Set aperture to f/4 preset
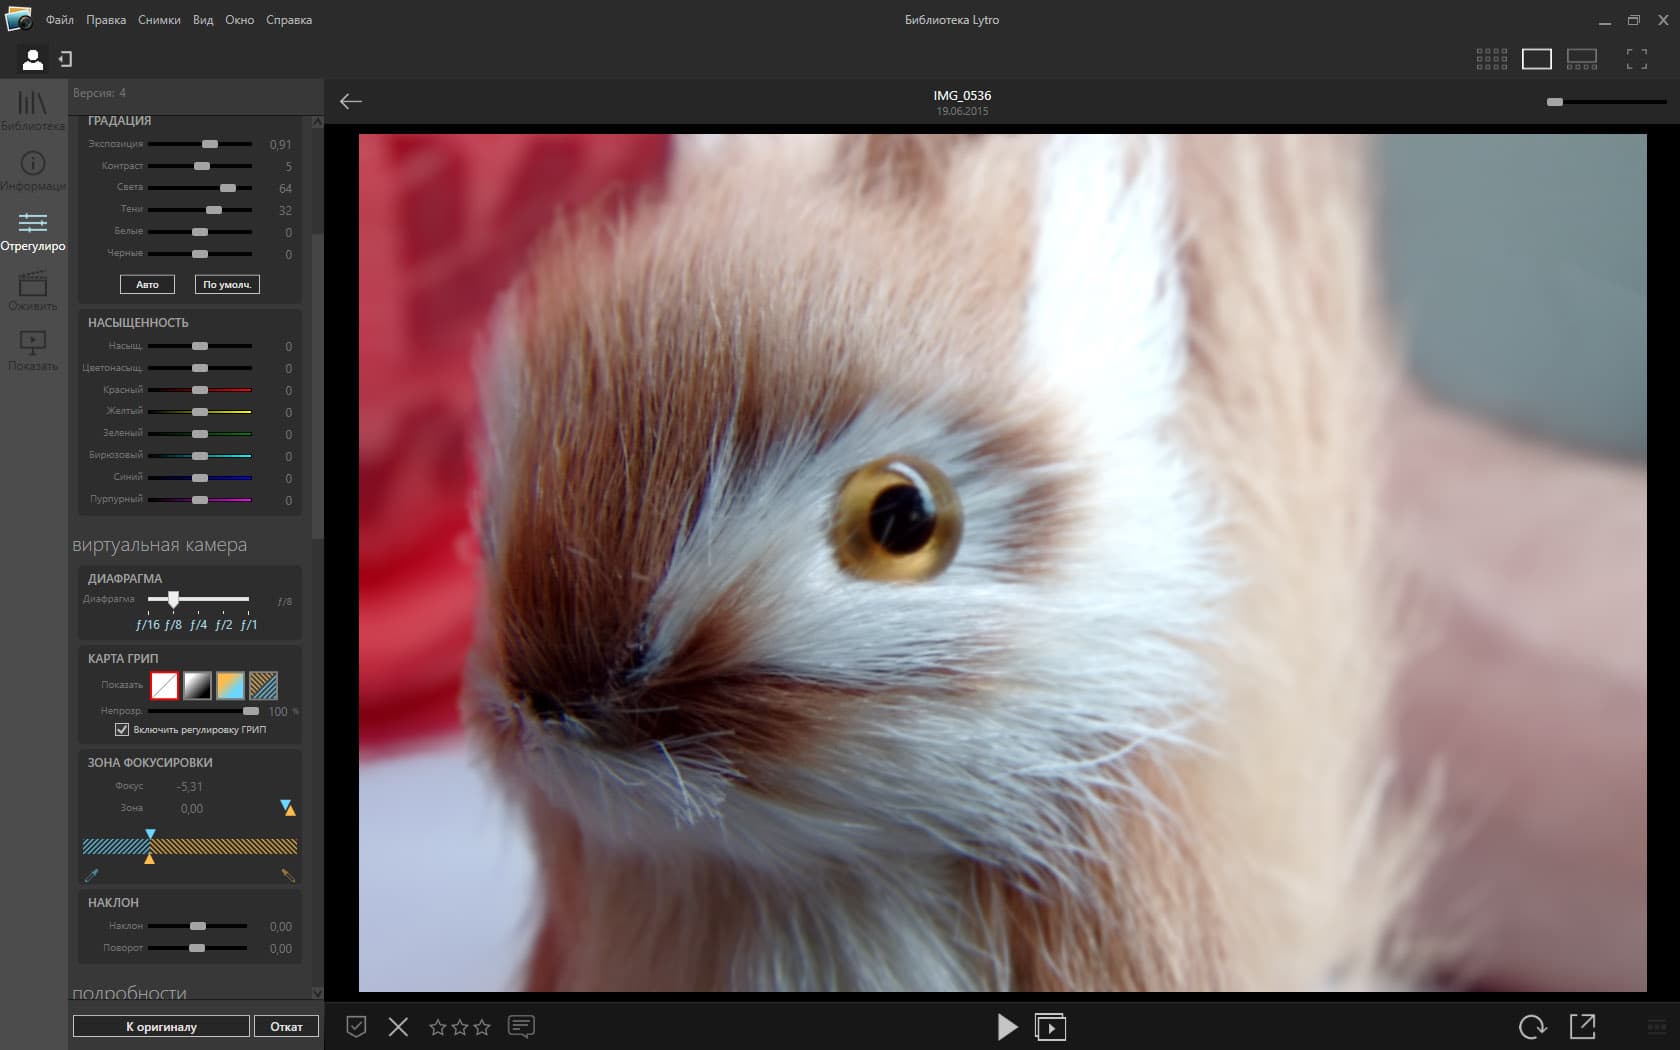 [199, 625]
